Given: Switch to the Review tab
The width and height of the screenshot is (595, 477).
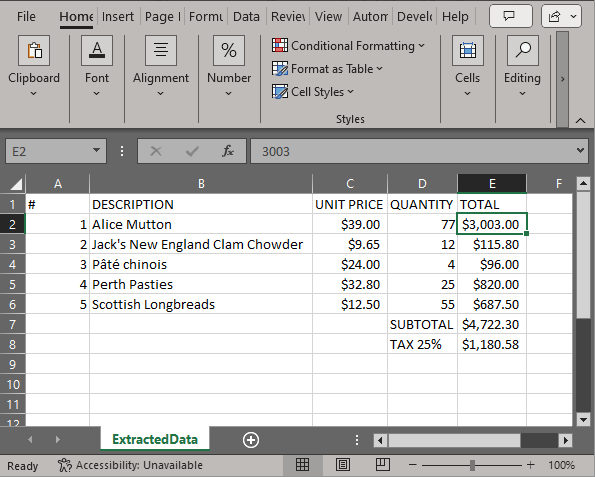Looking at the screenshot, I should [288, 16].
